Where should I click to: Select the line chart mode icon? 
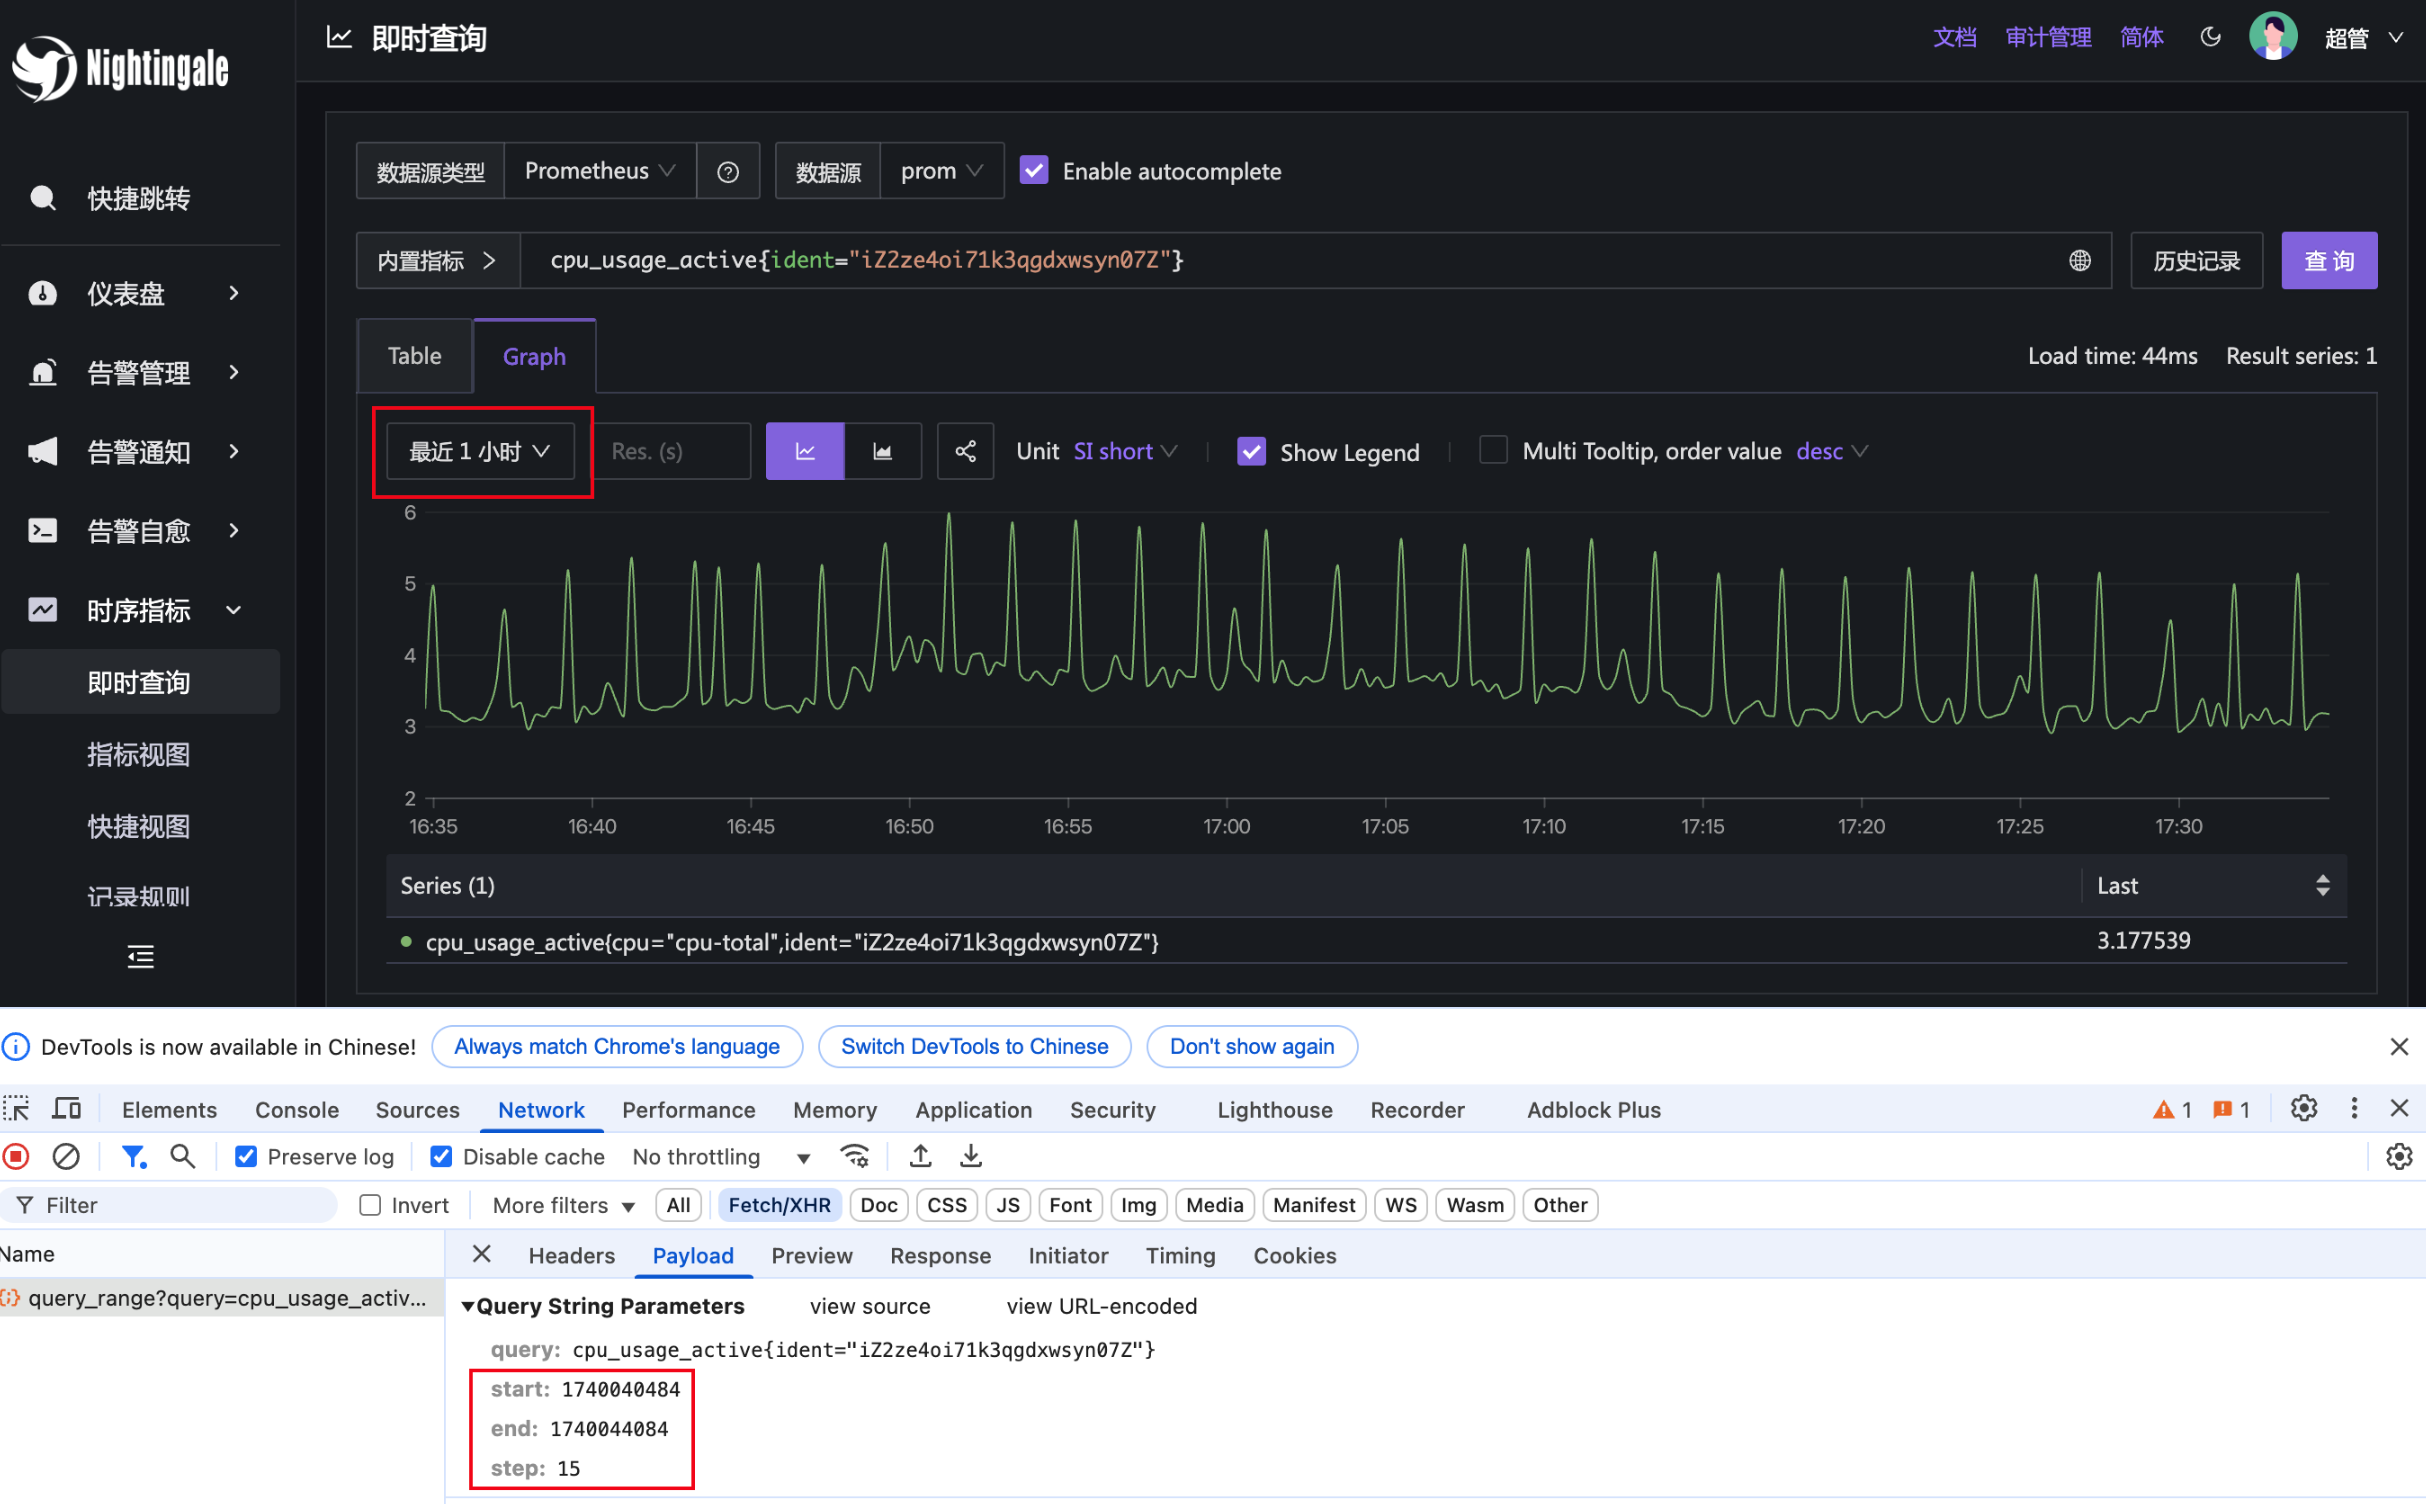805,452
